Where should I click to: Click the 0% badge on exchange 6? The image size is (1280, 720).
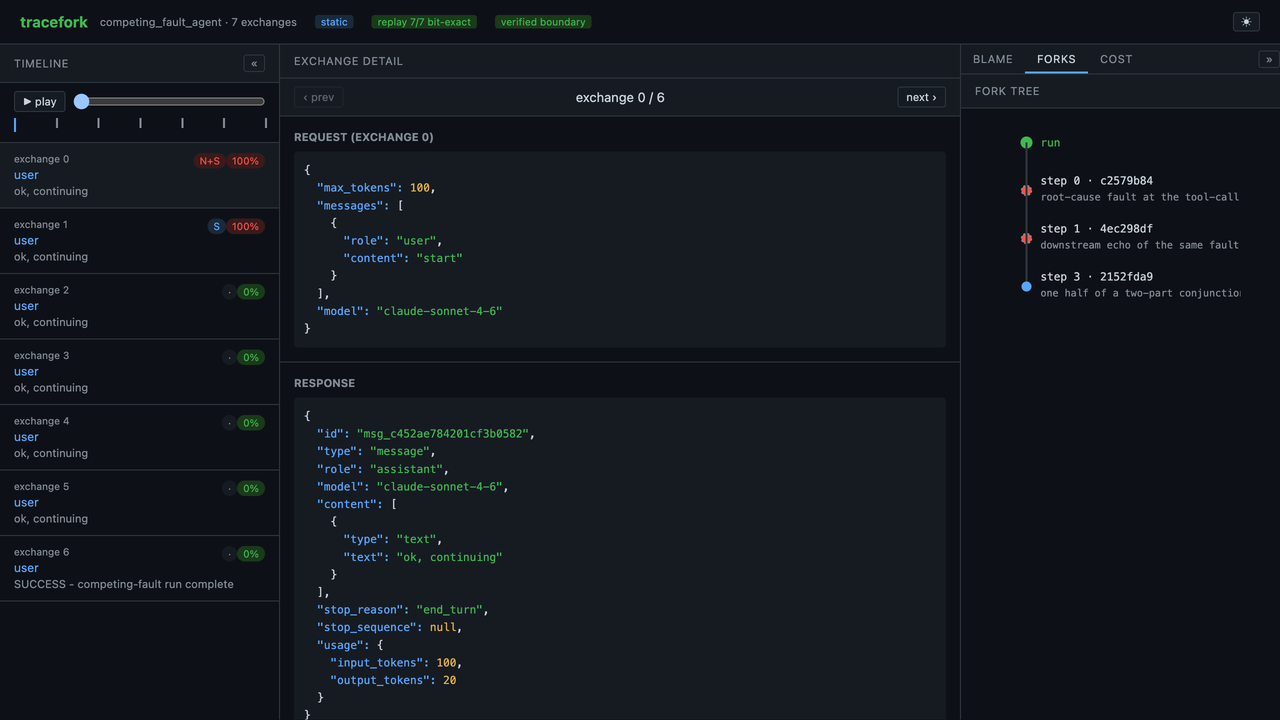(x=251, y=554)
